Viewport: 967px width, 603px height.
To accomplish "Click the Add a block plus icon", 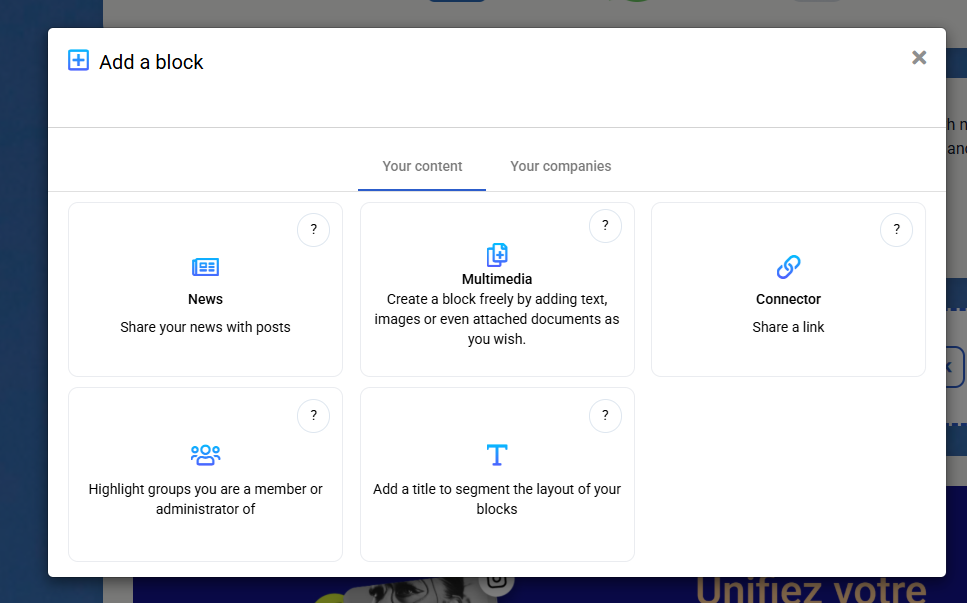I will coord(78,60).
